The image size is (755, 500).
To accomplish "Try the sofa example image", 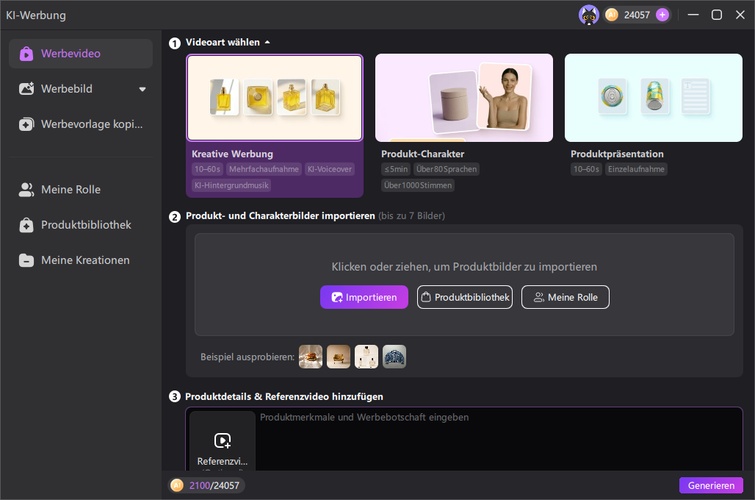I will tap(338, 357).
